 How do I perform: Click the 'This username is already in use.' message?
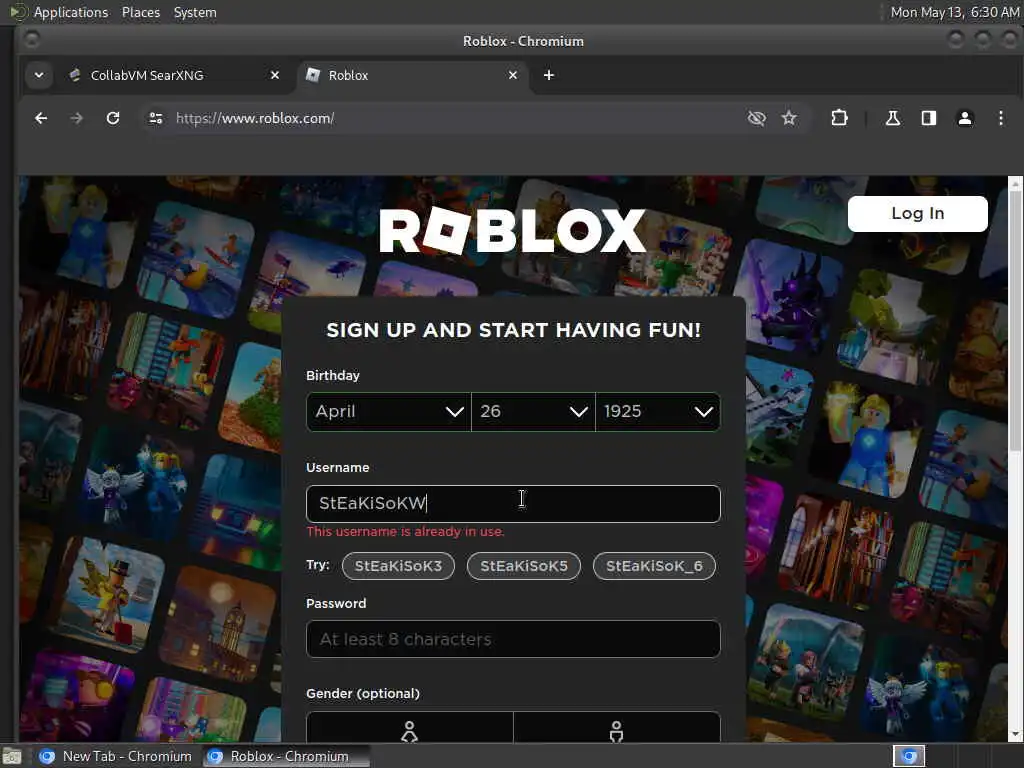click(405, 532)
